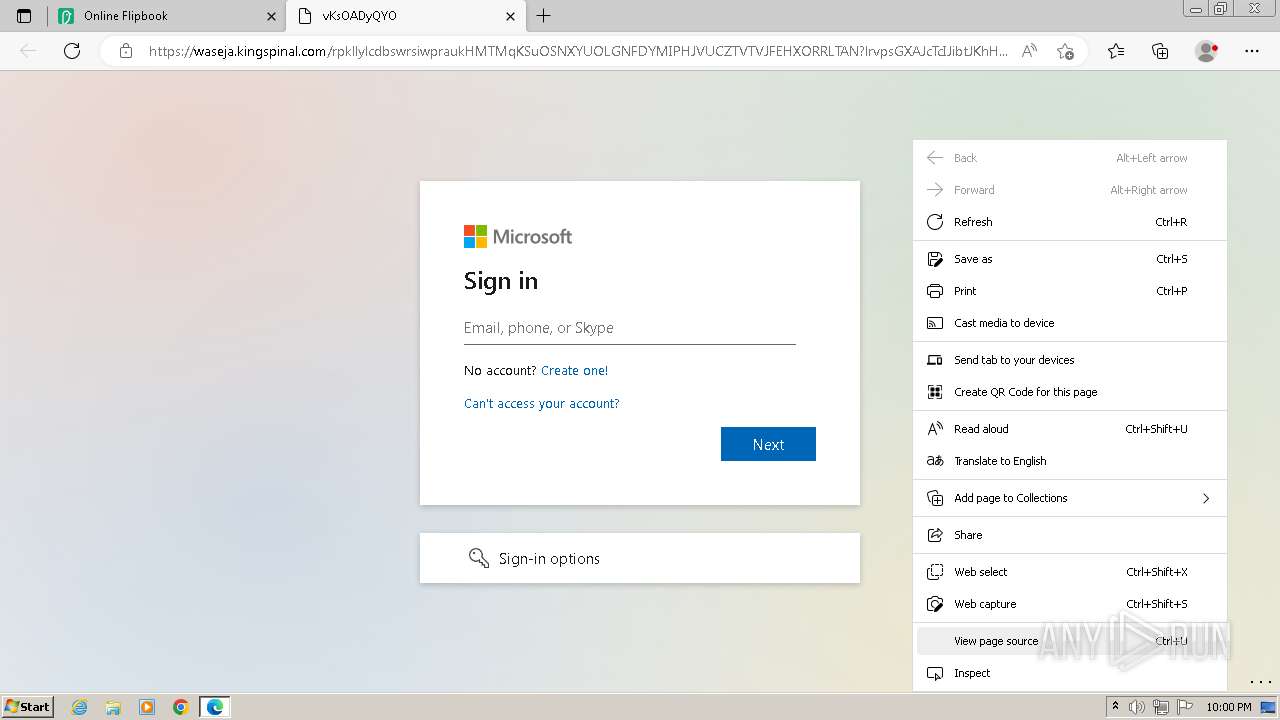Image resolution: width=1280 pixels, height=720 pixels.
Task: Reload the page with refresh icon
Action: pos(72,51)
